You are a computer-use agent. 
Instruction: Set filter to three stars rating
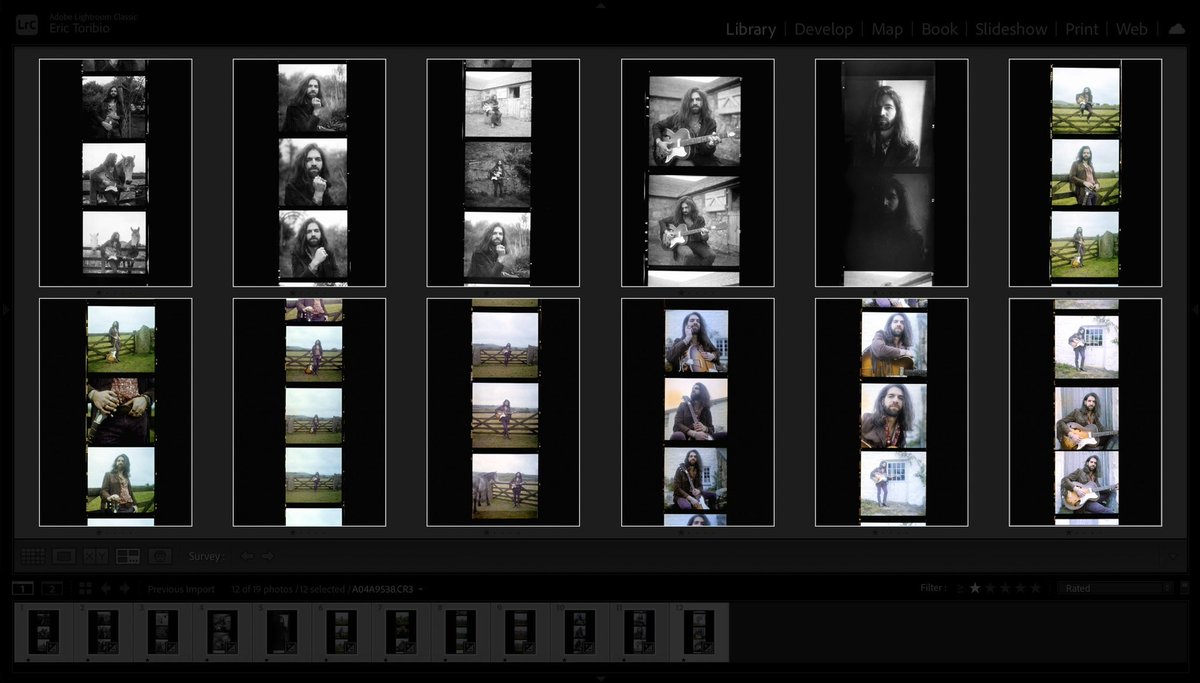pyautogui.click(x=1005, y=588)
